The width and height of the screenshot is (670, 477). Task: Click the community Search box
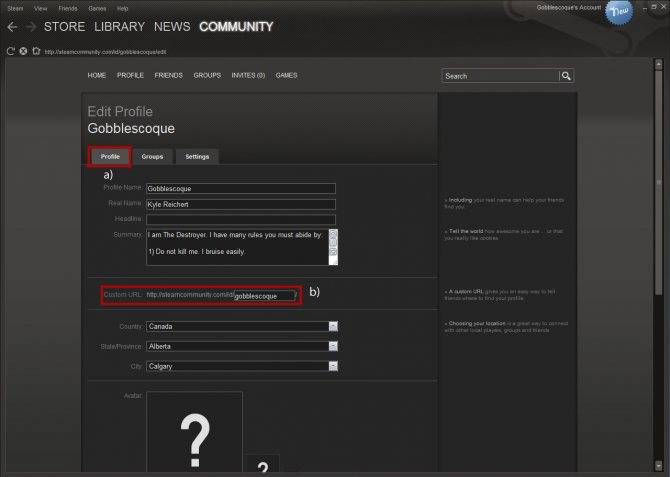501,76
